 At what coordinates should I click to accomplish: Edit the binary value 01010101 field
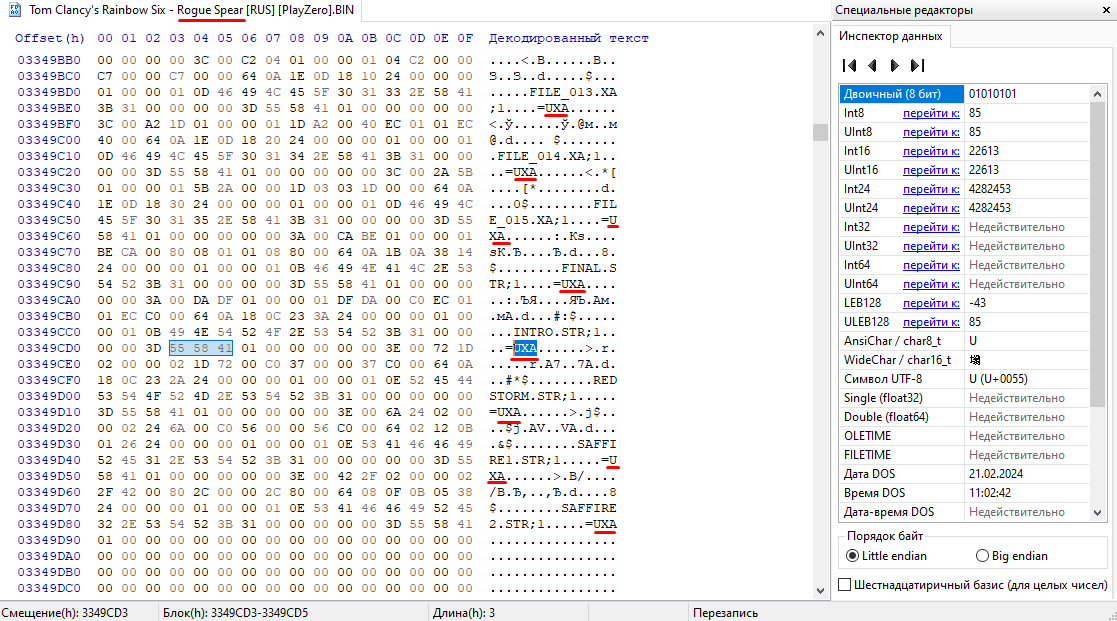(x=1027, y=94)
